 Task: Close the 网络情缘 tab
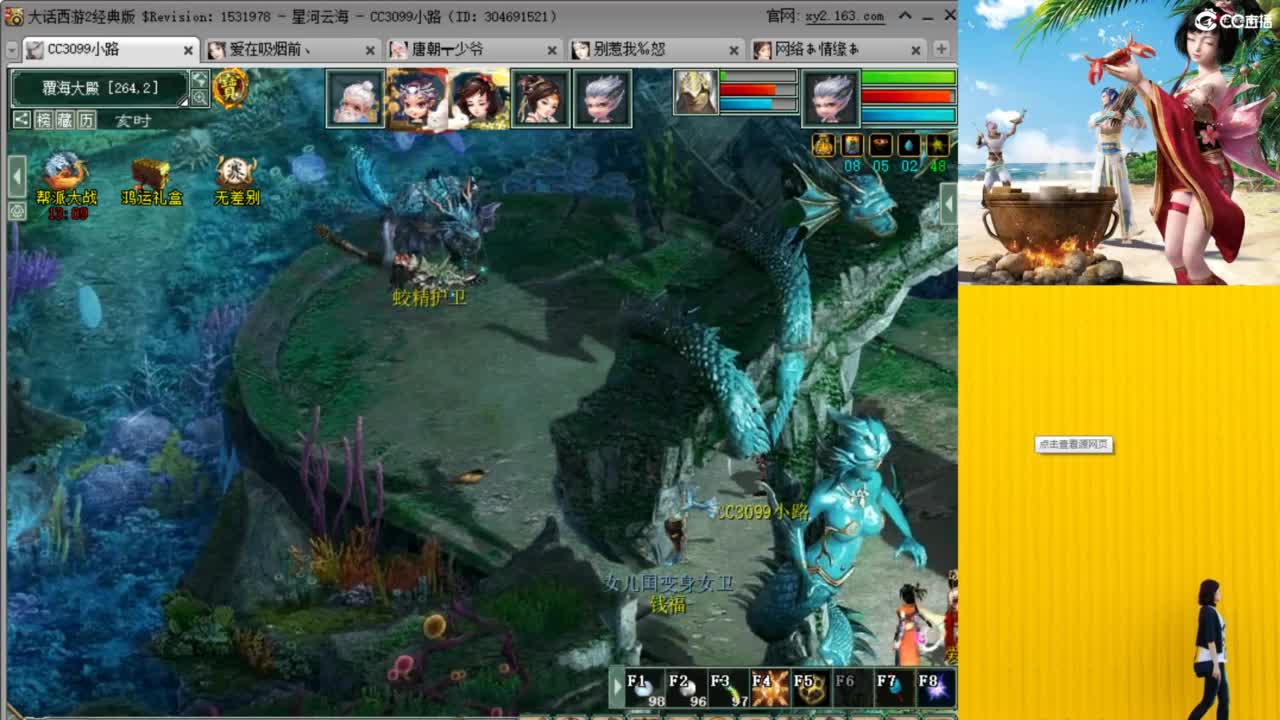coord(916,50)
